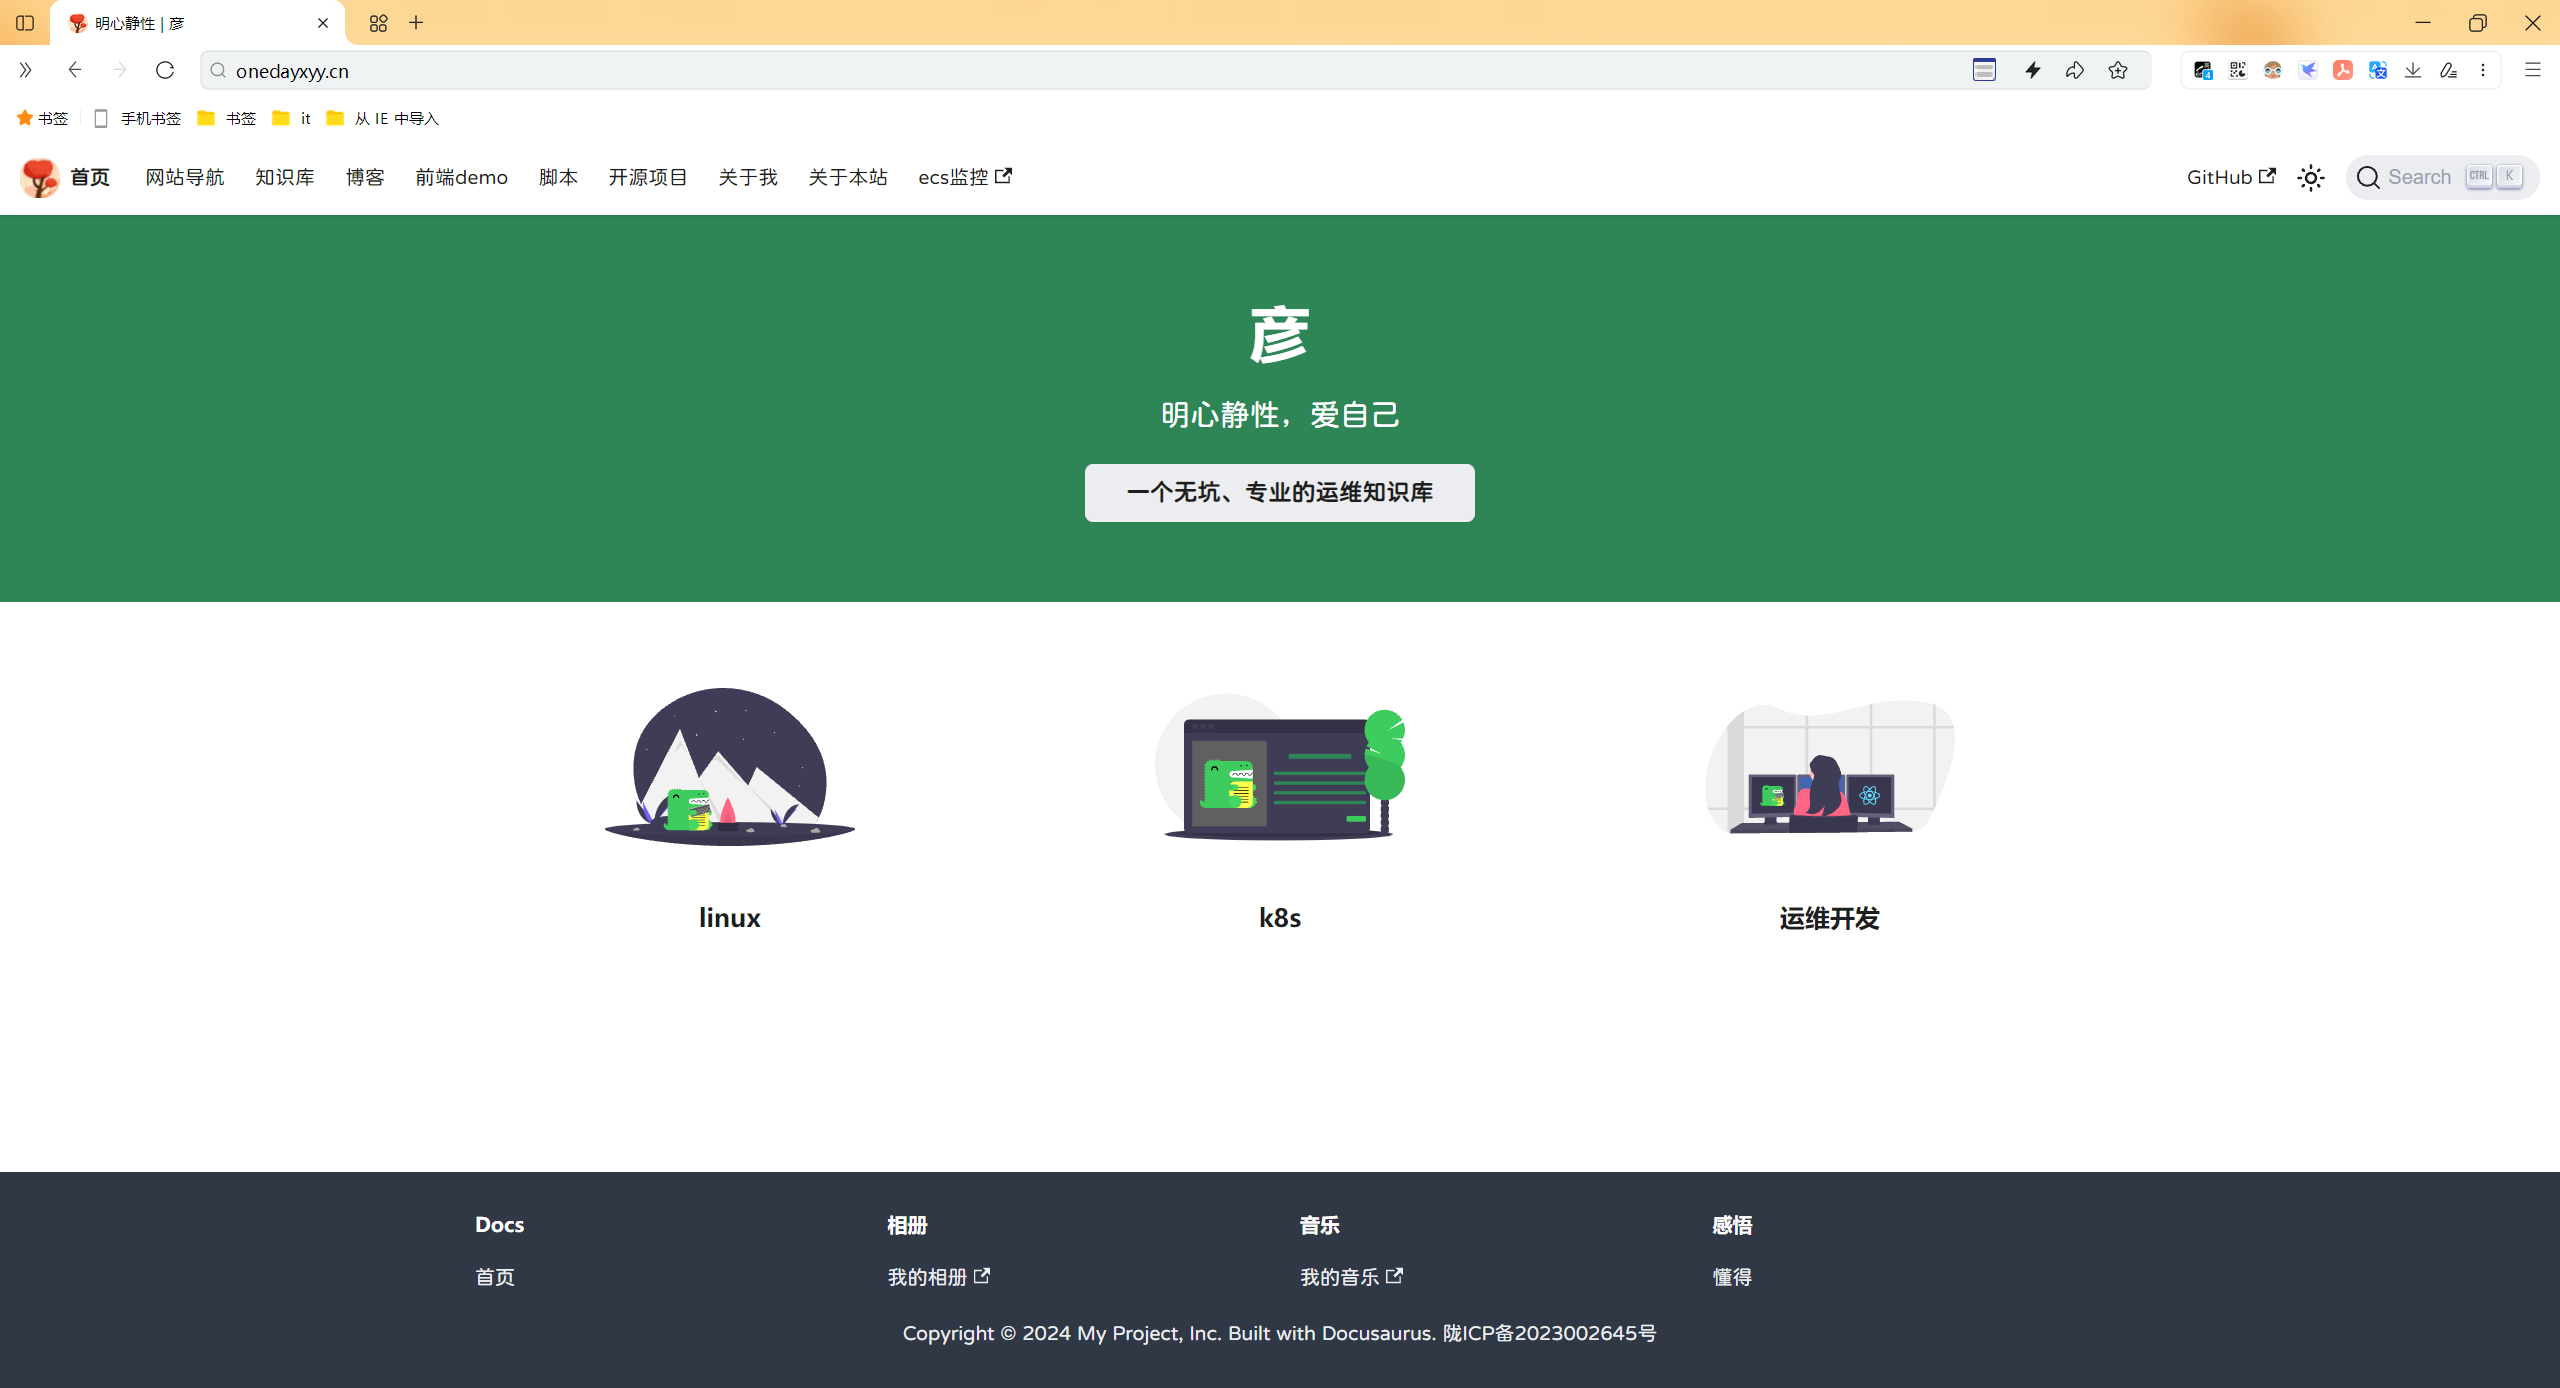Open the 知识库 navigation item
This screenshot has height=1388, width=2560.
(284, 177)
